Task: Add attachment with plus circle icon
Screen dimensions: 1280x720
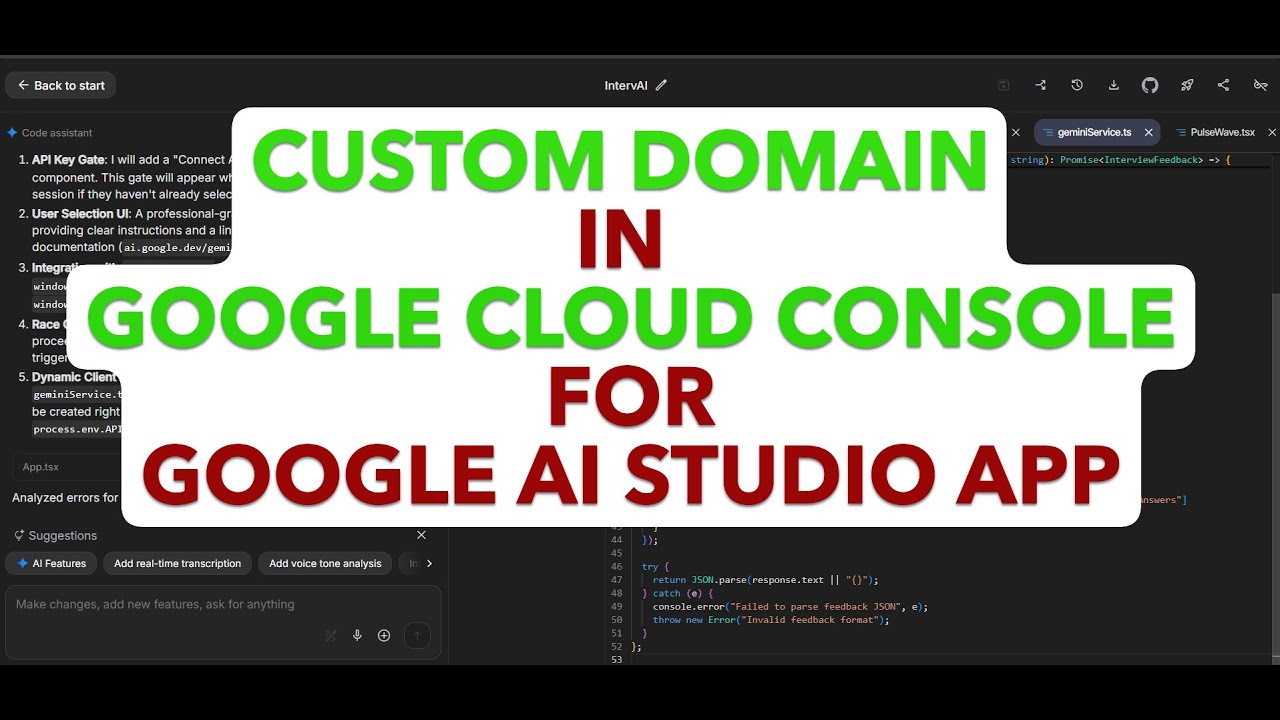Action: (x=384, y=635)
